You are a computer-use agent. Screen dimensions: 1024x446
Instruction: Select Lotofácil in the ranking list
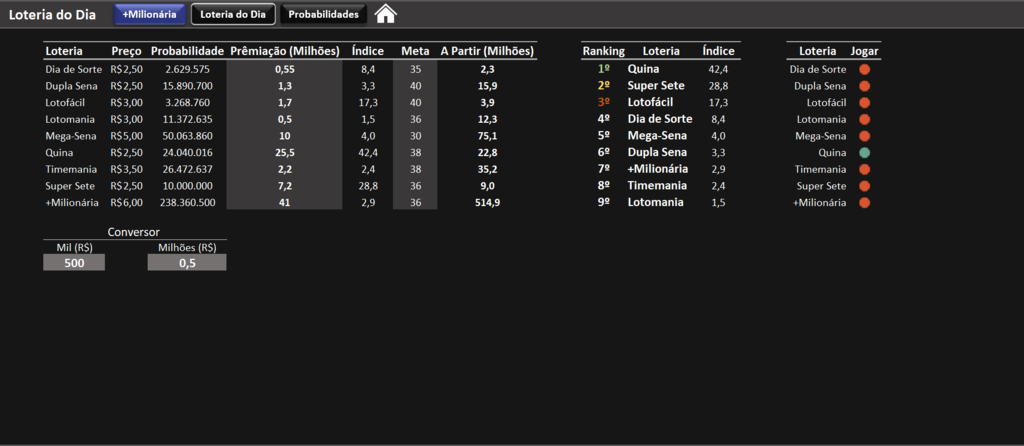tap(650, 103)
